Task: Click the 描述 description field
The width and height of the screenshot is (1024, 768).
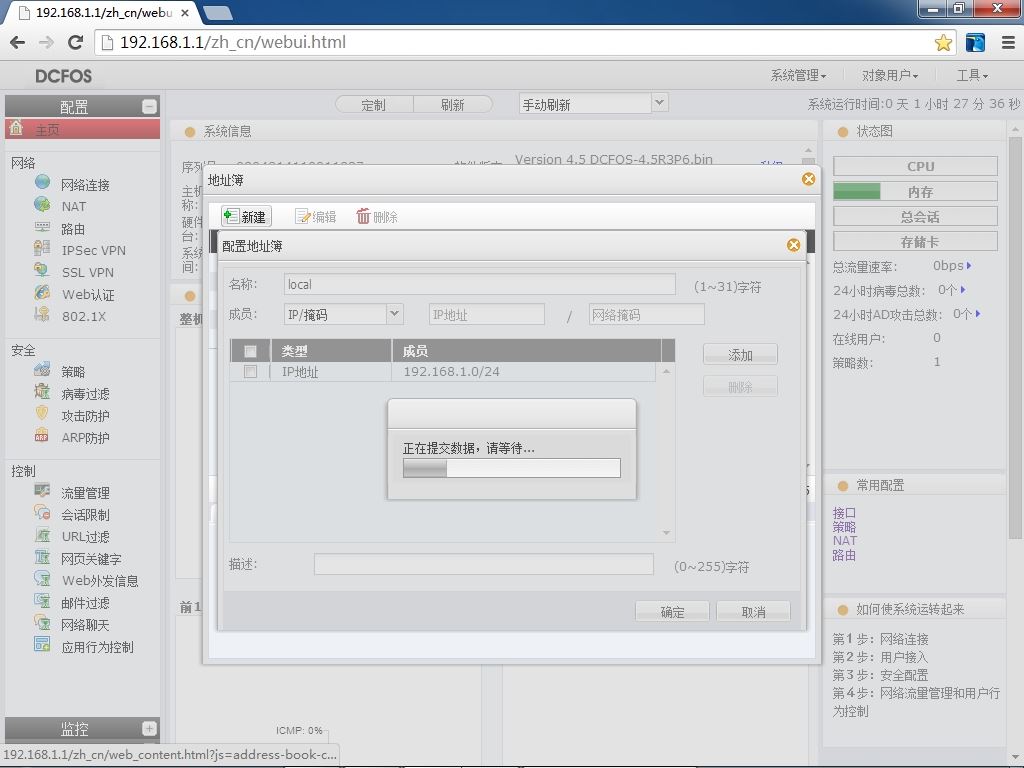Action: (483, 564)
